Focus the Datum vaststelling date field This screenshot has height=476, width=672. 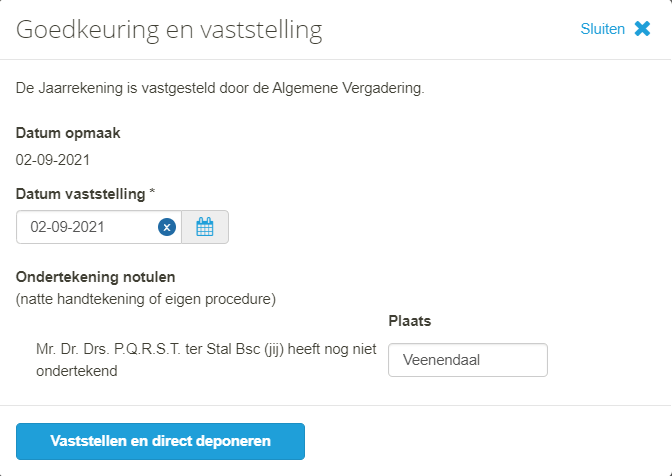coord(87,227)
